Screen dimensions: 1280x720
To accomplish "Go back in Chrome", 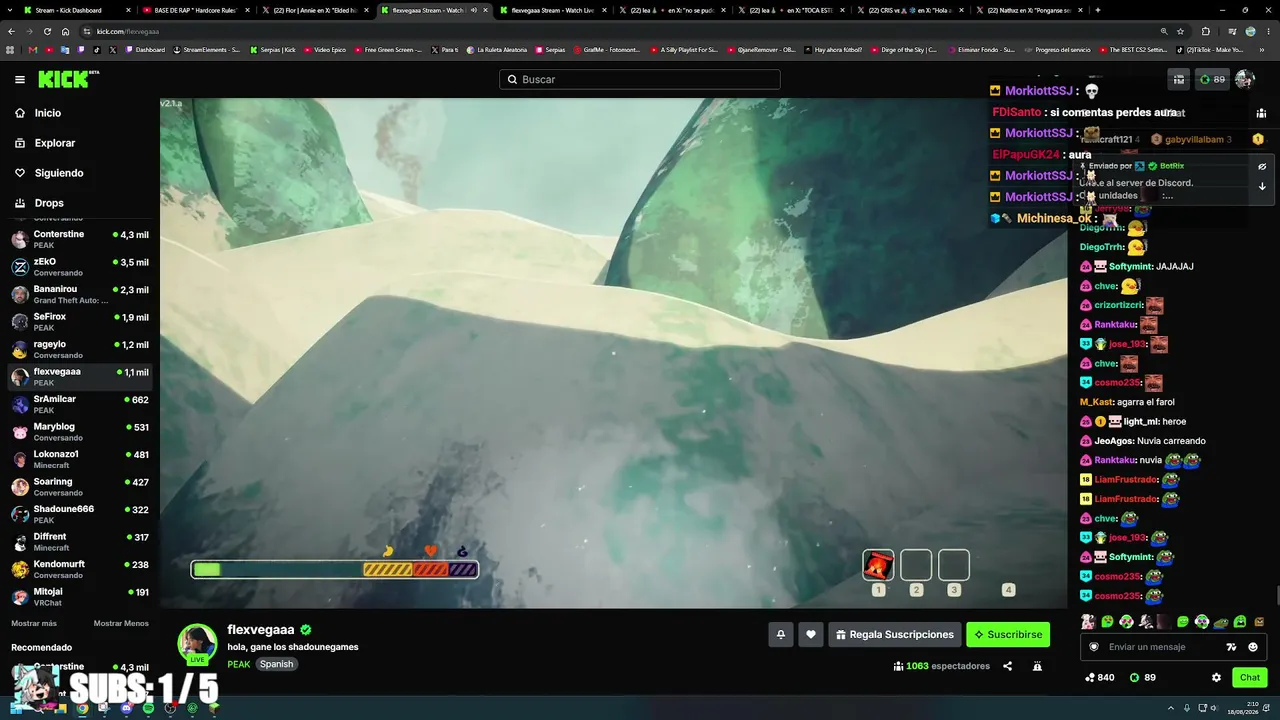I will 12,31.
